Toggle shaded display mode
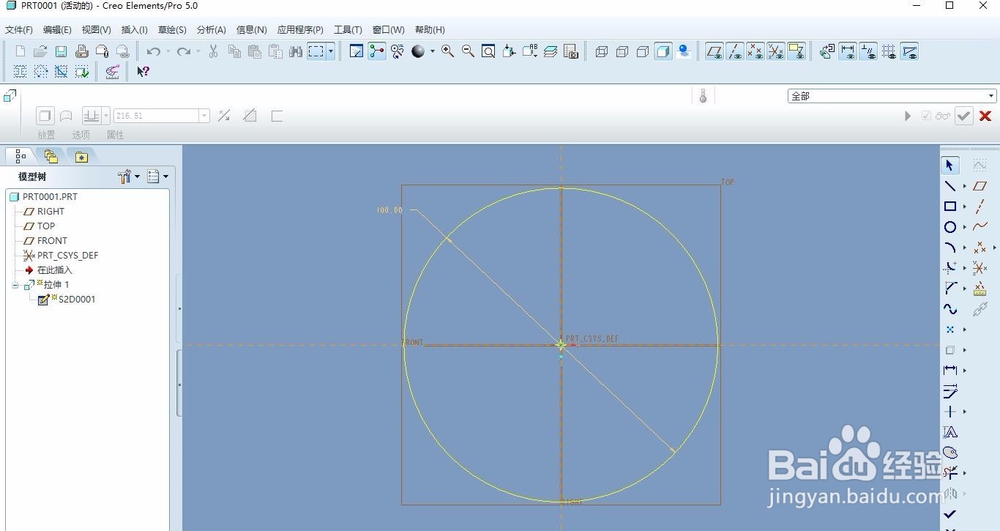 coord(663,52)
